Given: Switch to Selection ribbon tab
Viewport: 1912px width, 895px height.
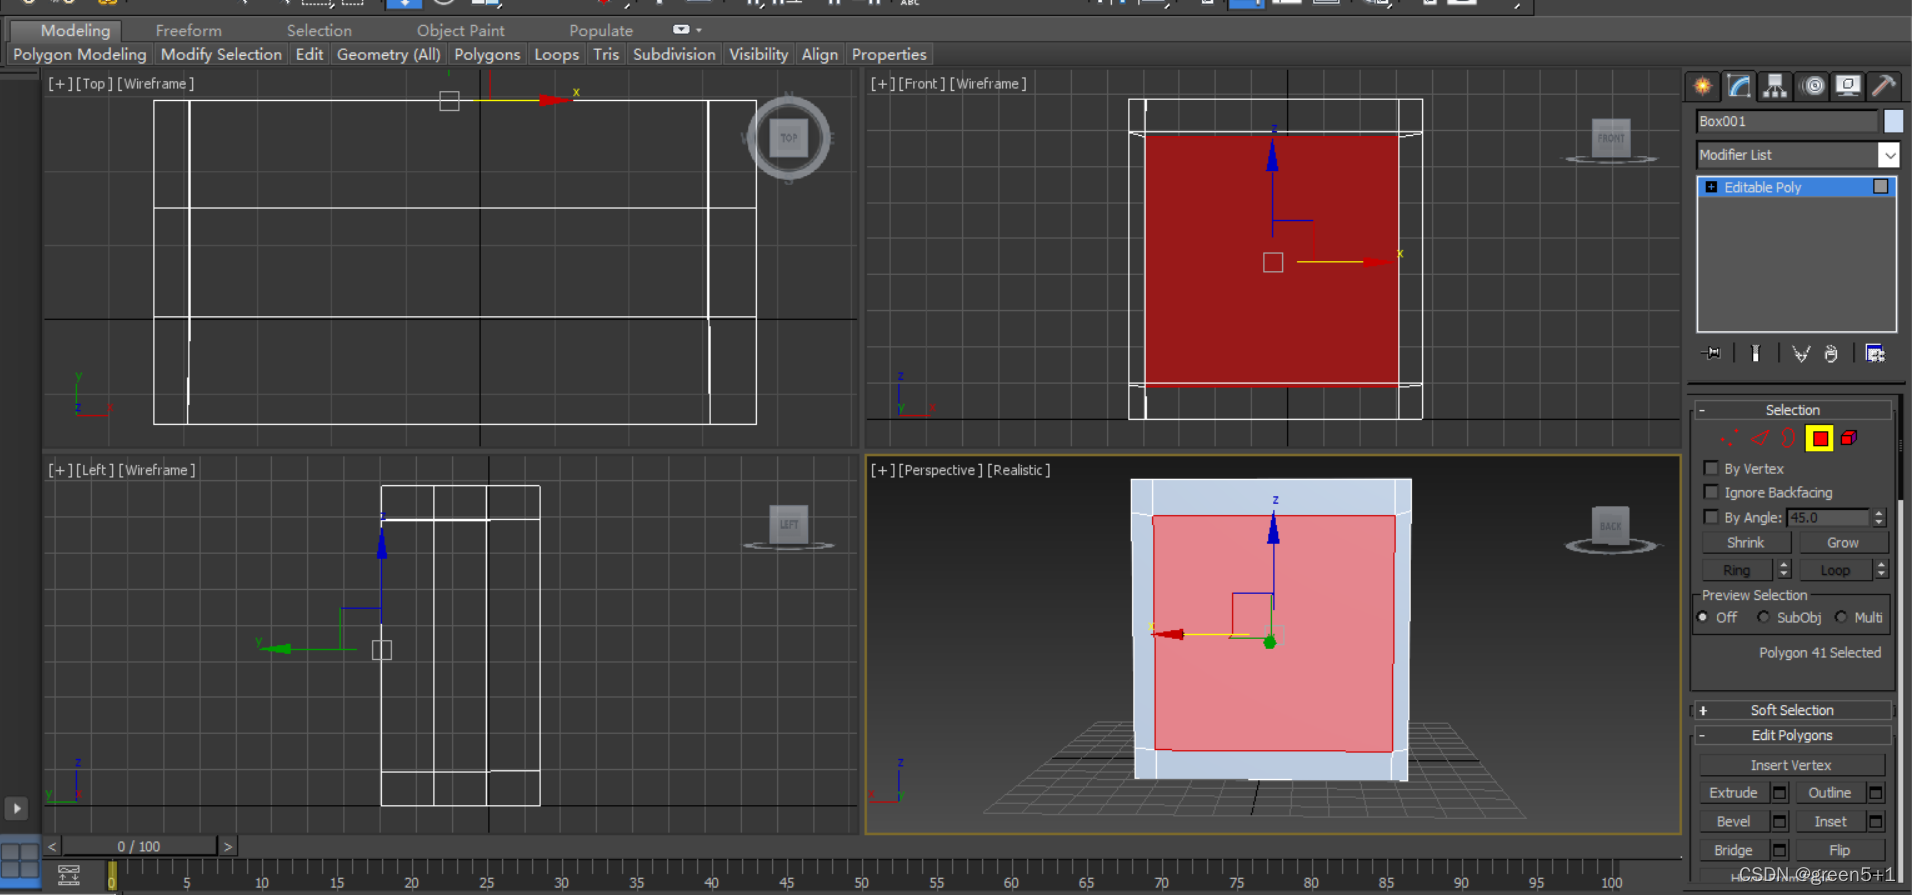Looking at the screenshot, I should click(x=319, y=31).
